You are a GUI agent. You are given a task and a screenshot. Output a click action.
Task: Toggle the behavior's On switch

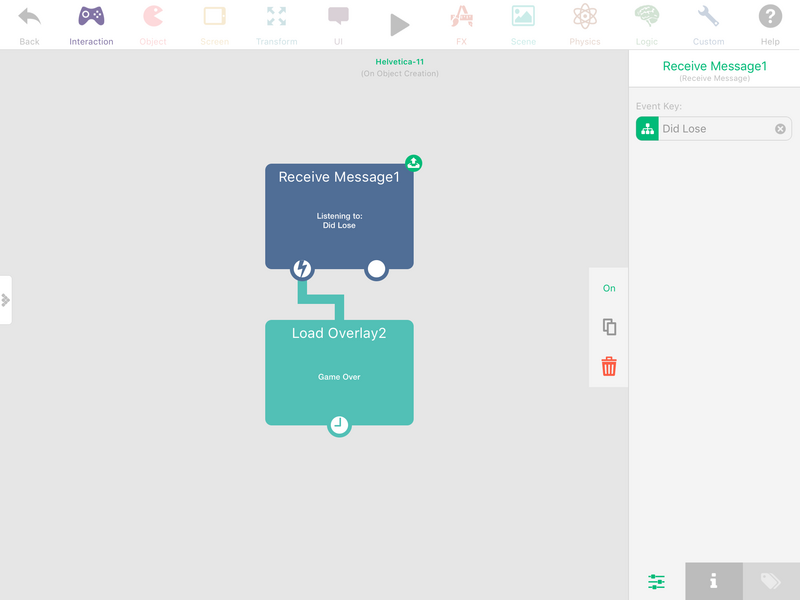click(x=609, y=288)
